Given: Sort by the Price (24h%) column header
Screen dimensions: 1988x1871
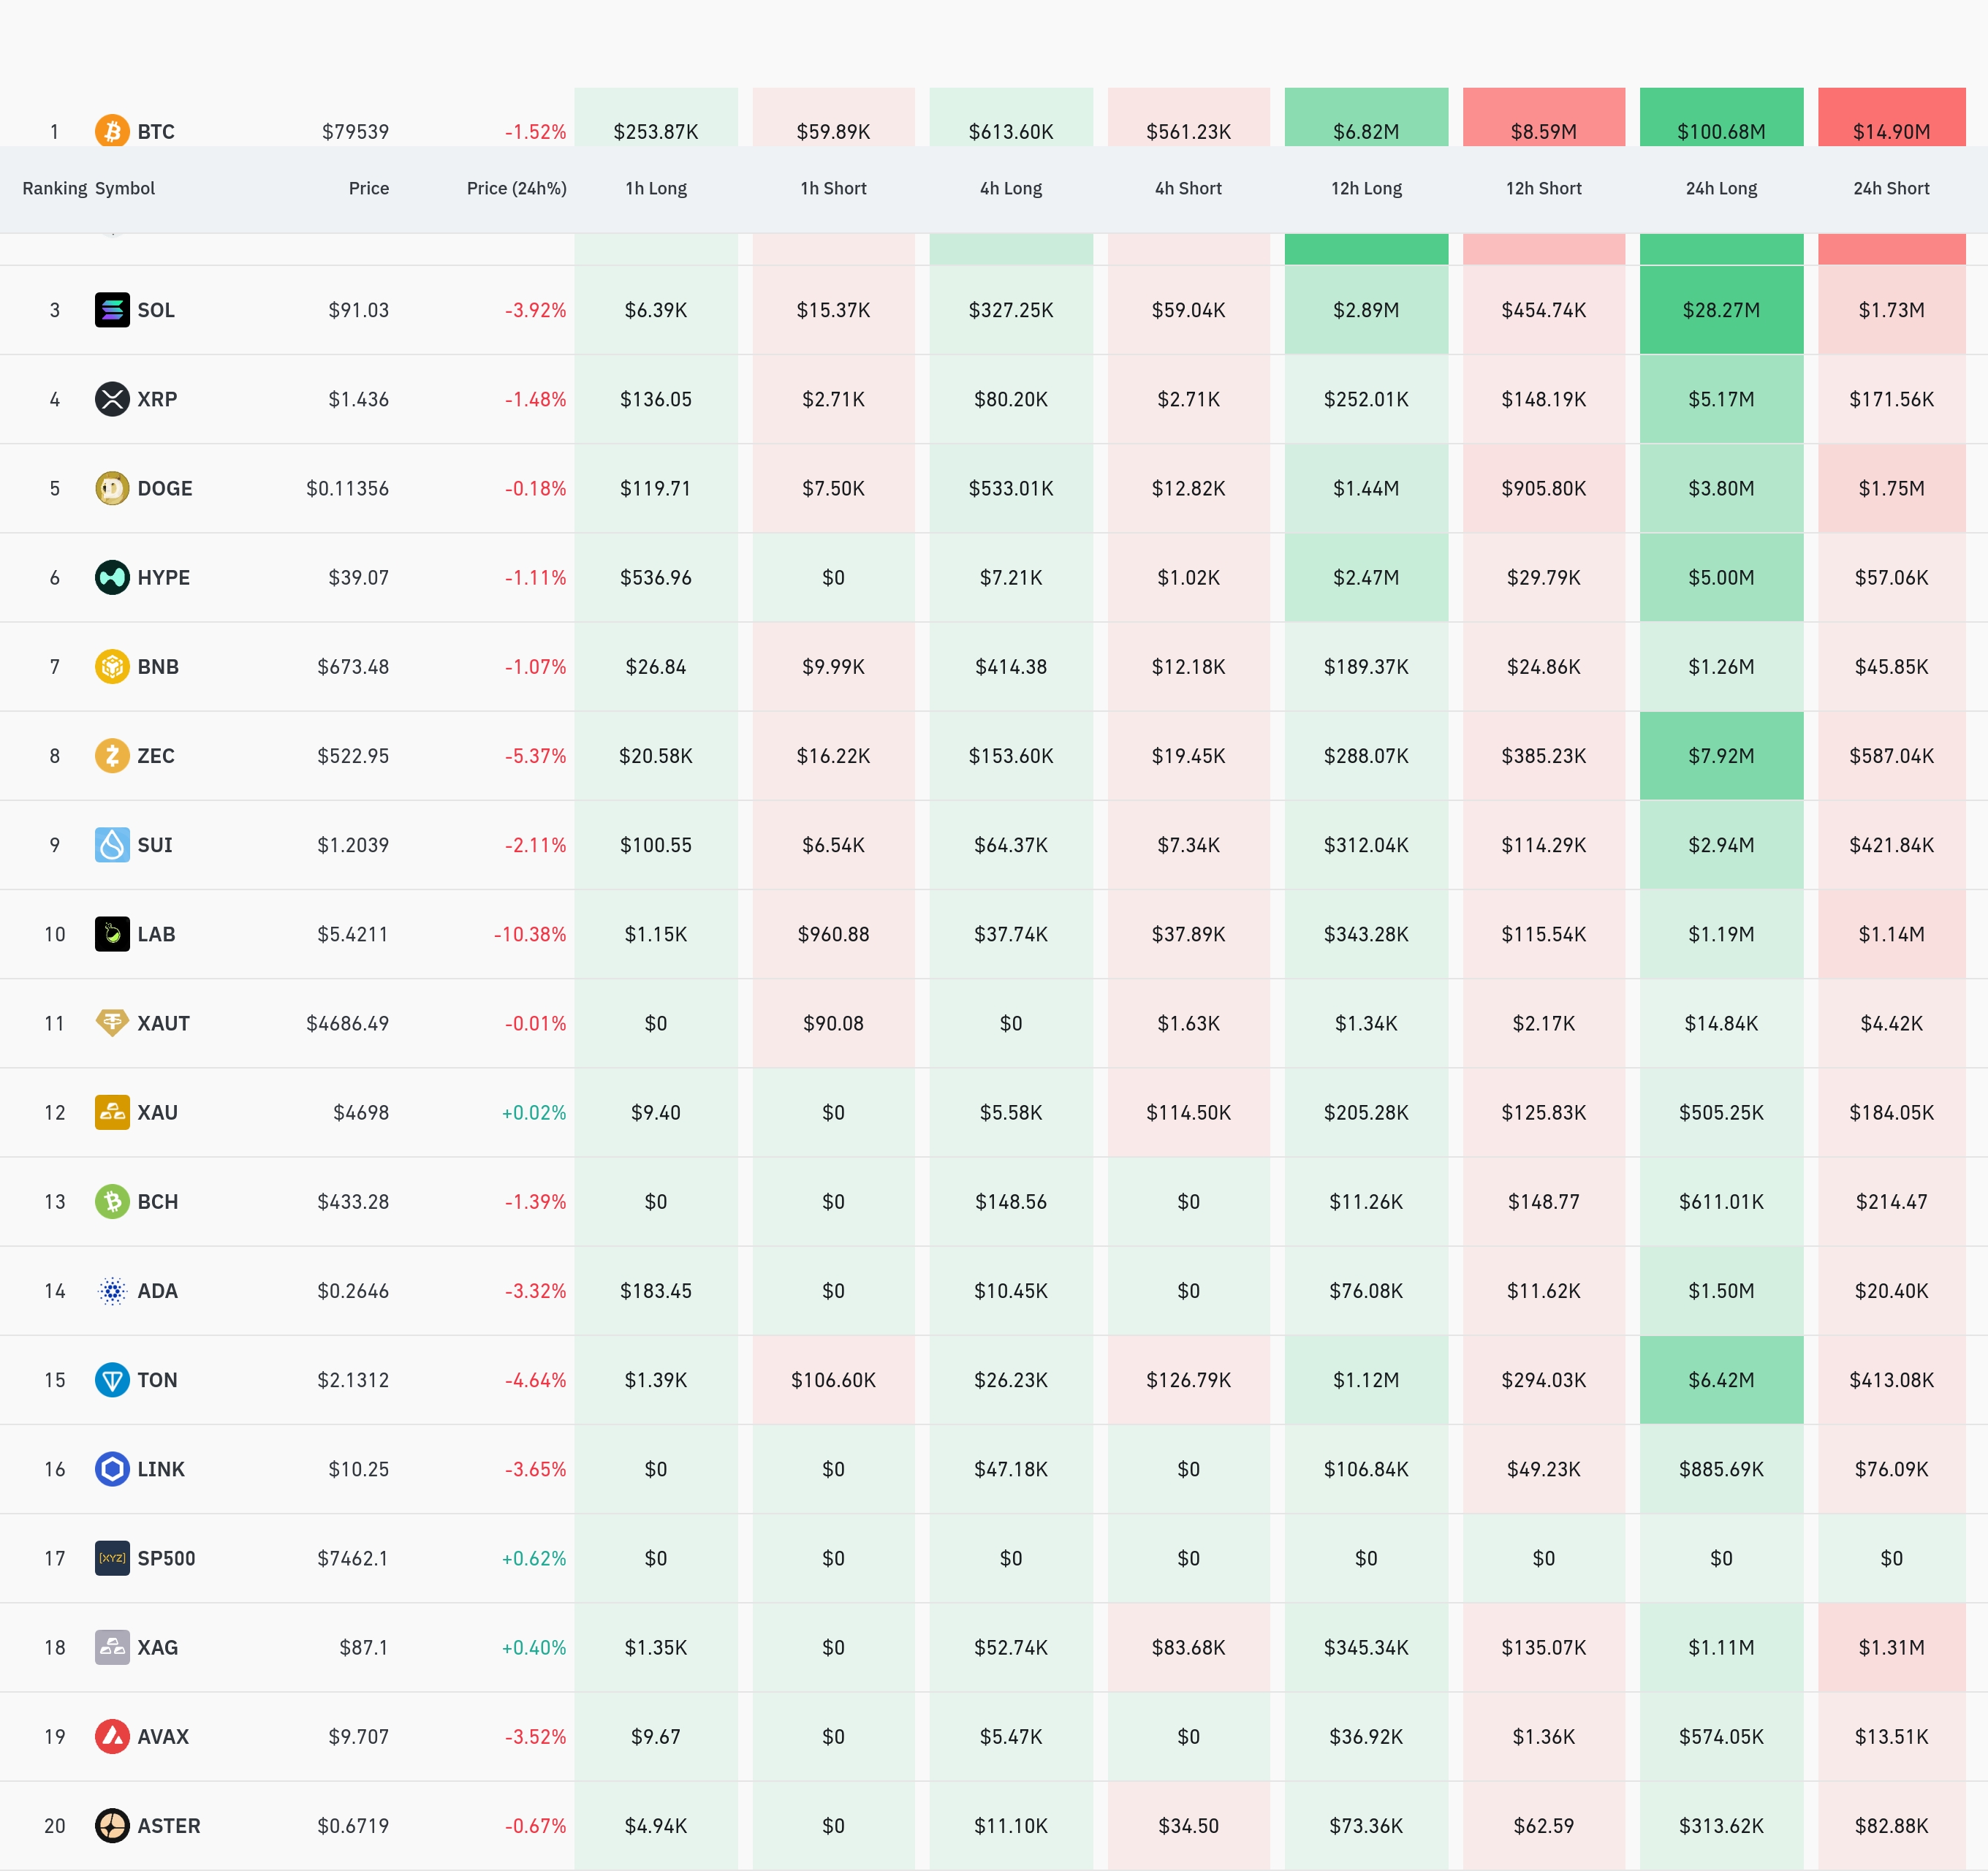Looking at the screenshot, I should point(517,188).
